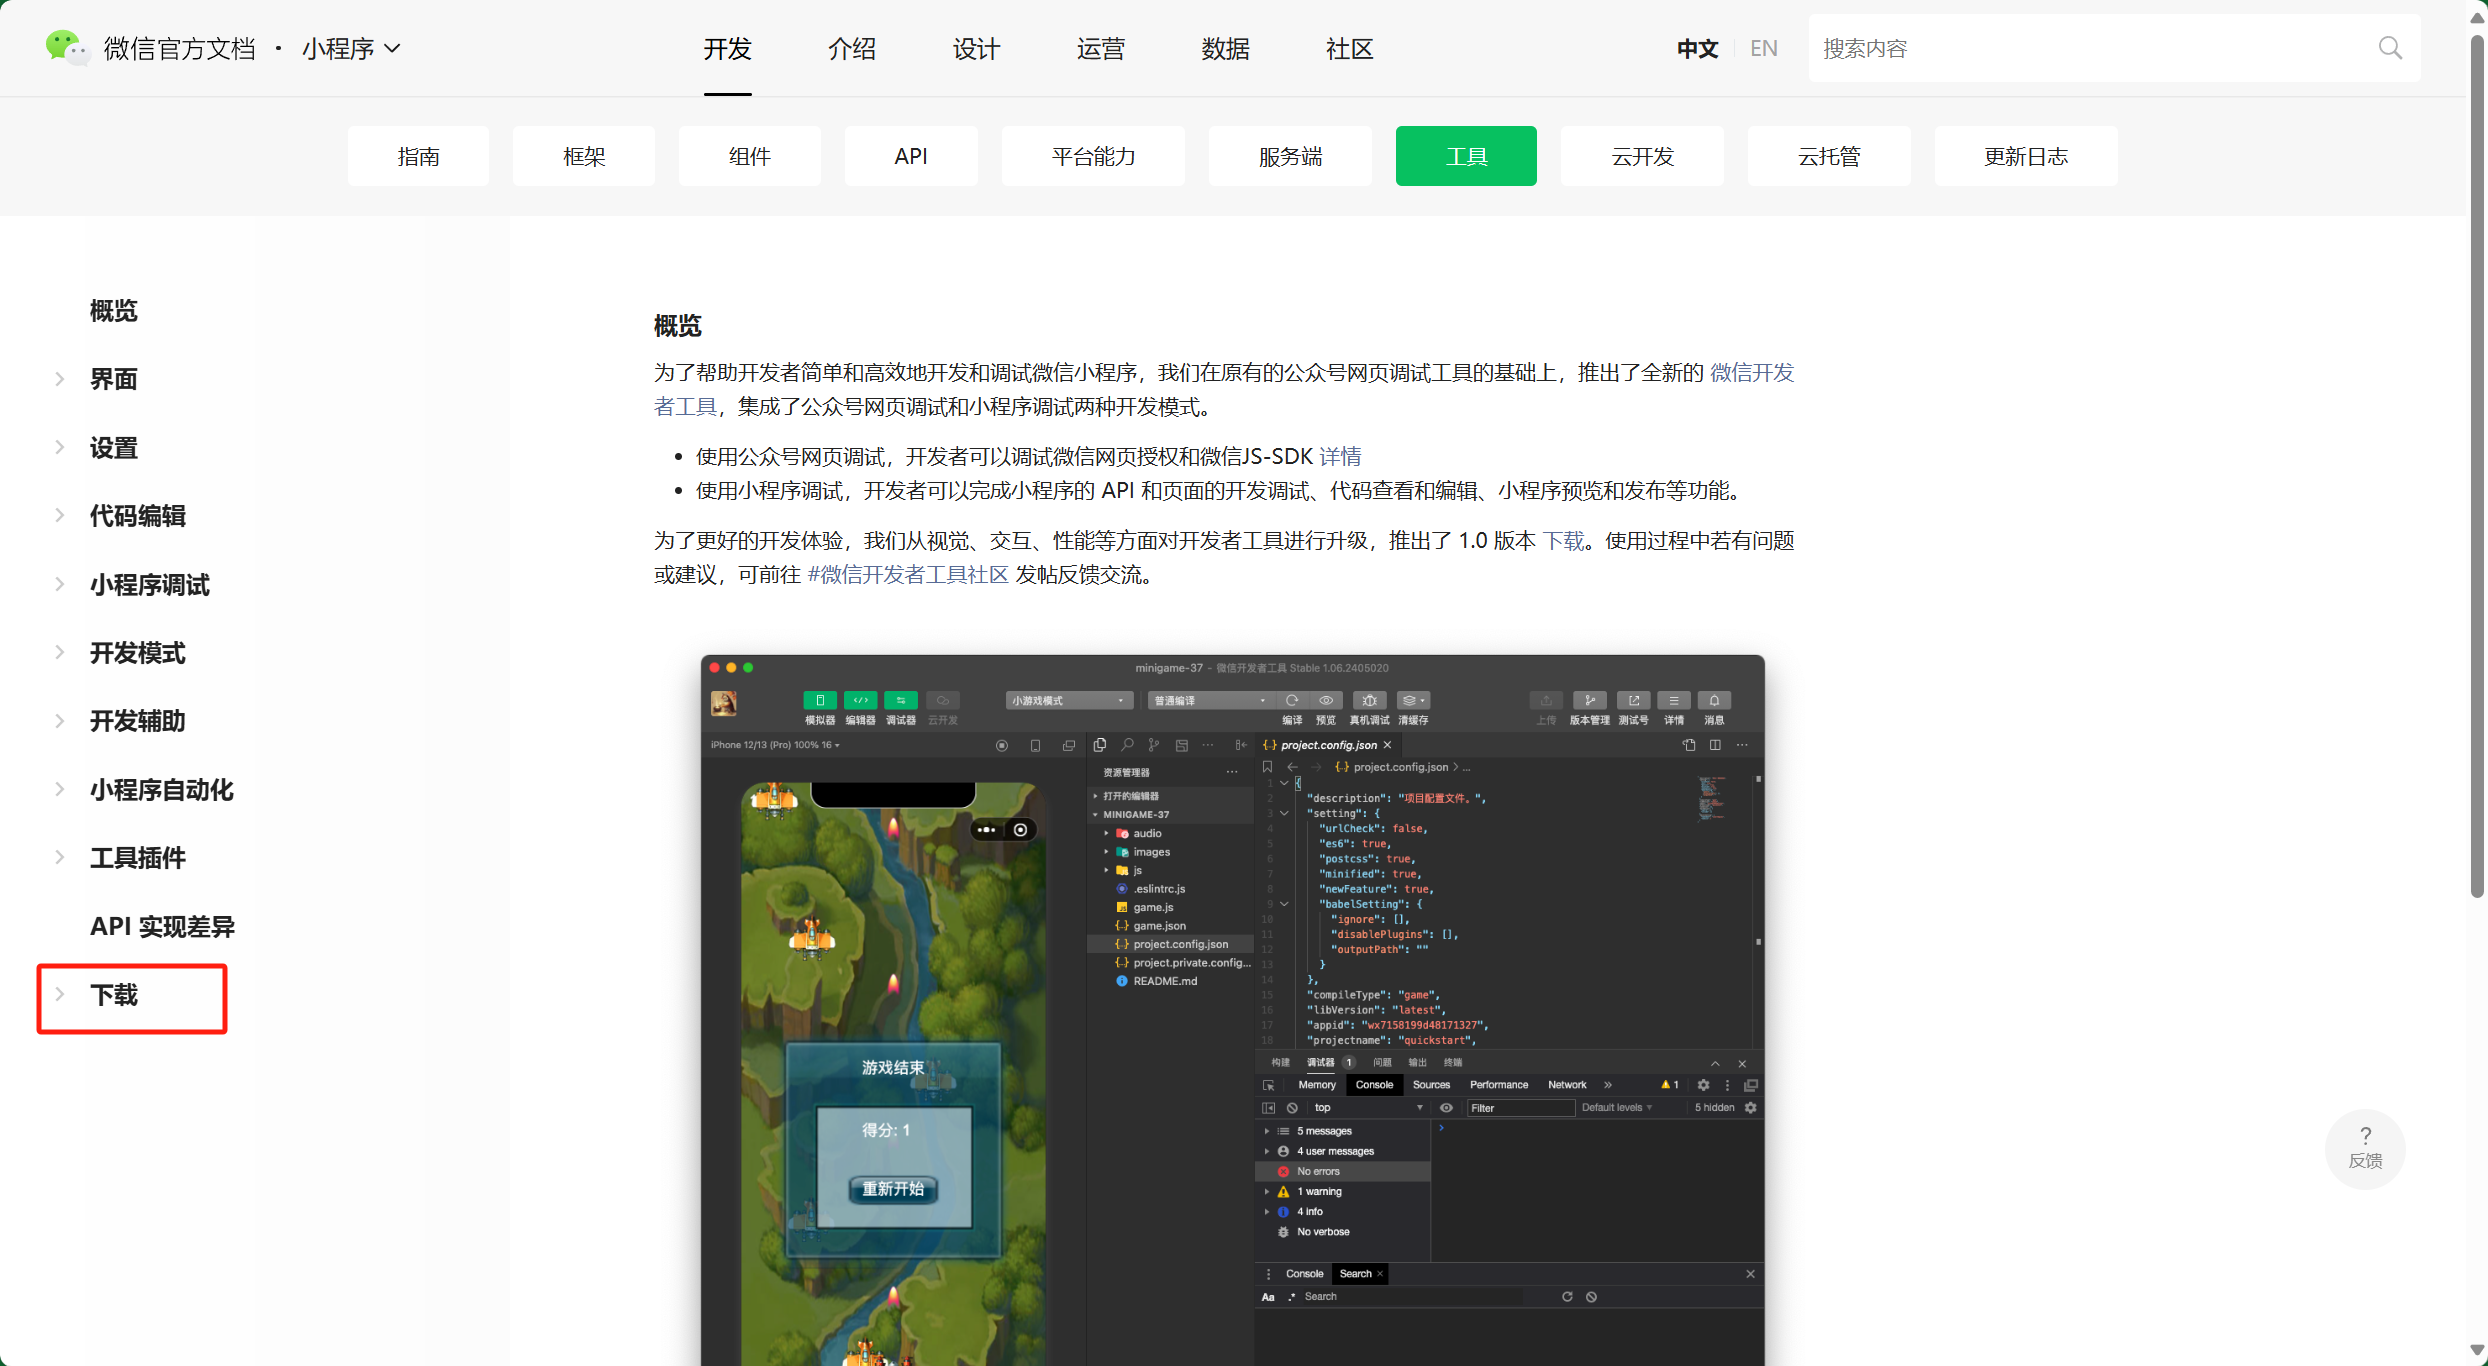Select the 指南 navigation pill
This screenshot has height=1366, width=2488.
tap(418, 156)
